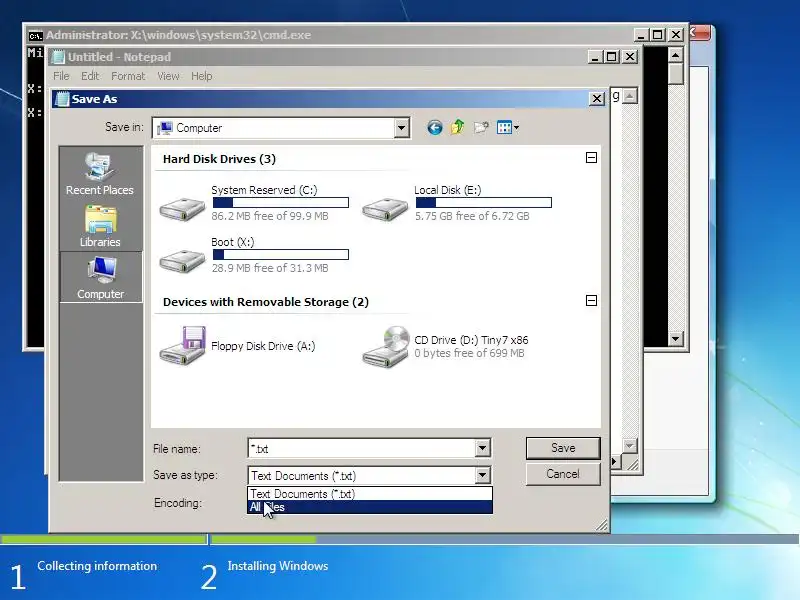Click Notepad horizontal scroll right arrow
Viewport: 800px width, 600px height.
[614, 462]
